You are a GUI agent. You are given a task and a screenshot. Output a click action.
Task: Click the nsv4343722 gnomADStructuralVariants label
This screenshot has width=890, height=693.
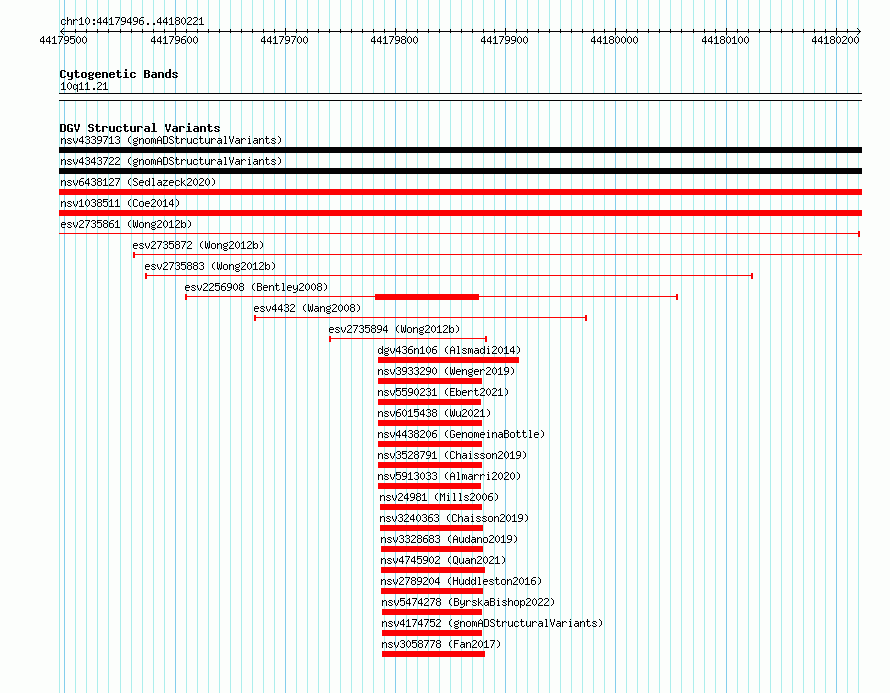coord(171,161)
